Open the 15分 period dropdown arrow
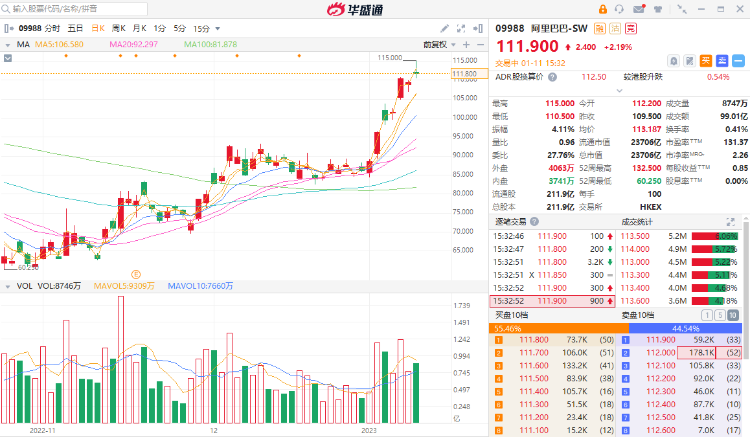The height and width of the screenshot is (437, 750). click(218, 29)
